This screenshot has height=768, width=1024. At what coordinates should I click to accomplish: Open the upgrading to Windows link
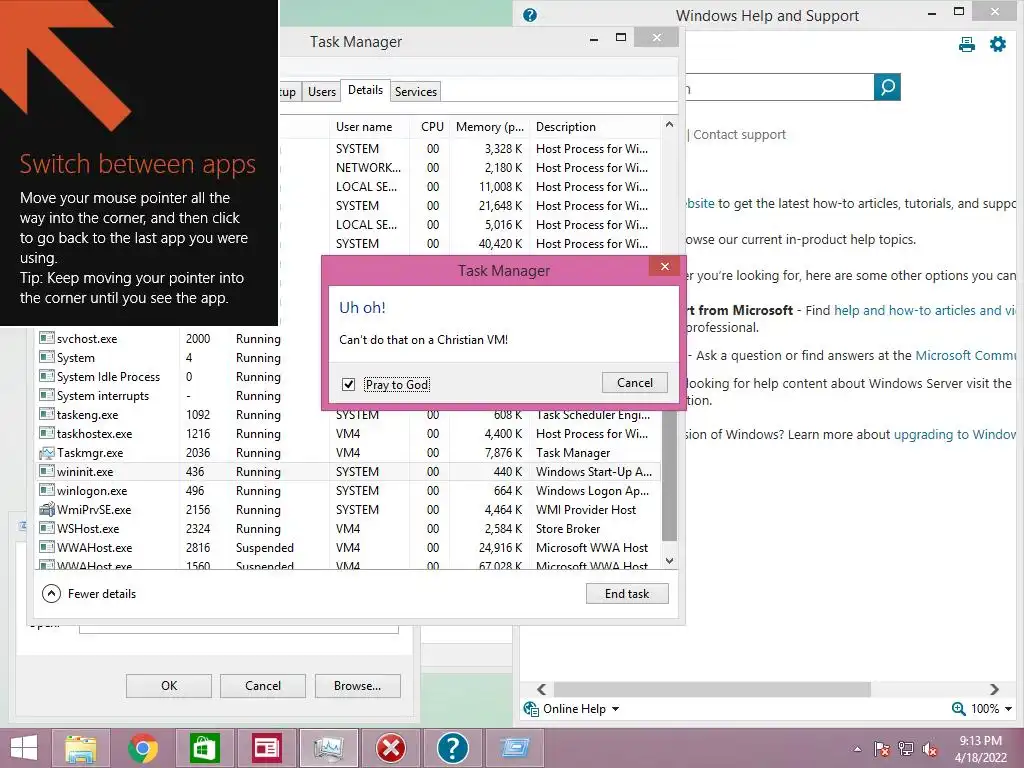pyautogui.click(x=955, y=434)
